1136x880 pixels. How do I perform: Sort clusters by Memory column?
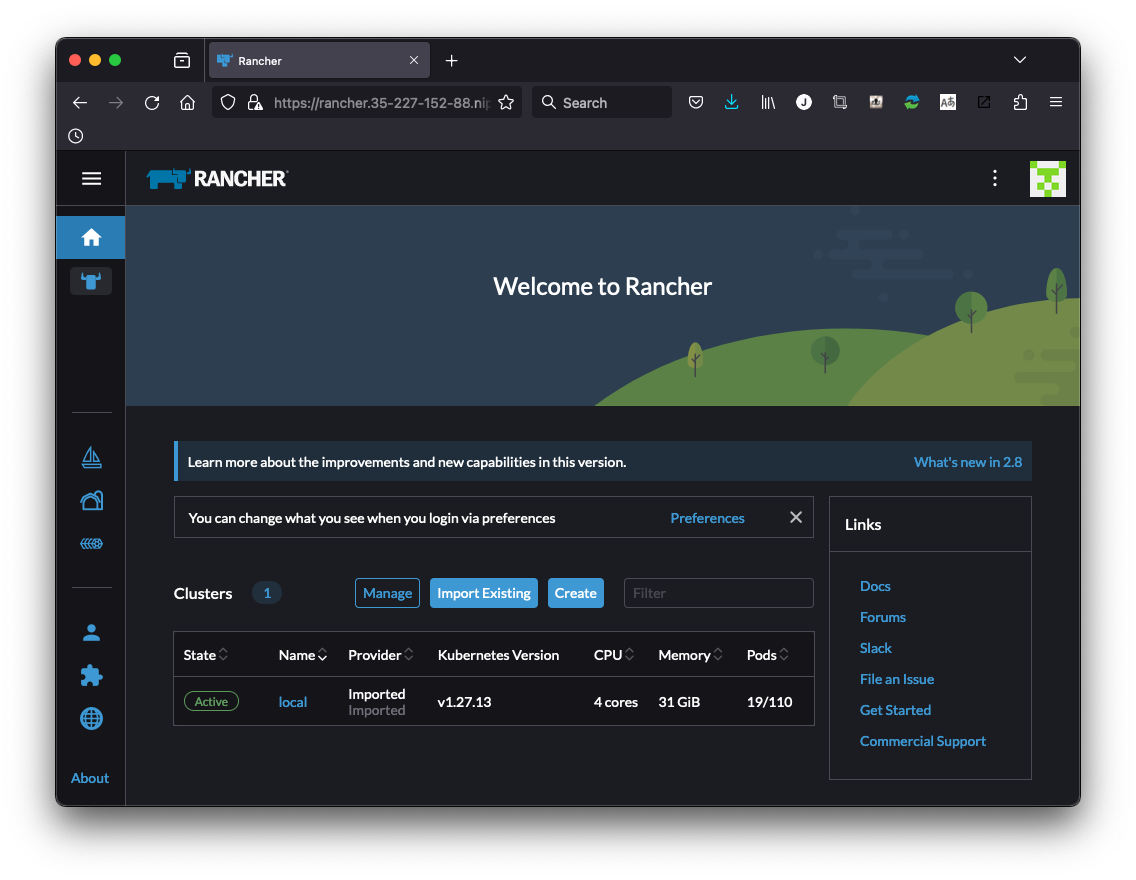(690, 655)
